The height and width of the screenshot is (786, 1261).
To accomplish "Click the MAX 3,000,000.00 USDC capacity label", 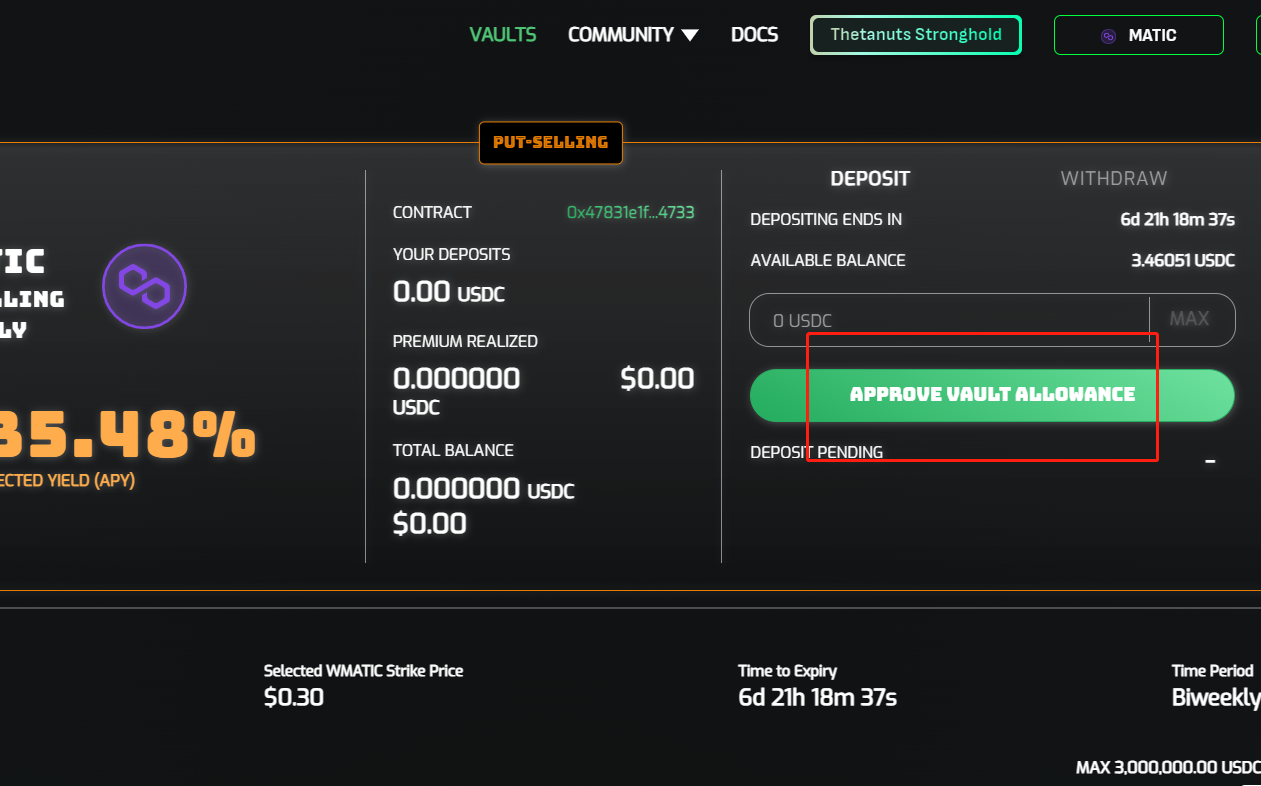I will click(1167, 768).
